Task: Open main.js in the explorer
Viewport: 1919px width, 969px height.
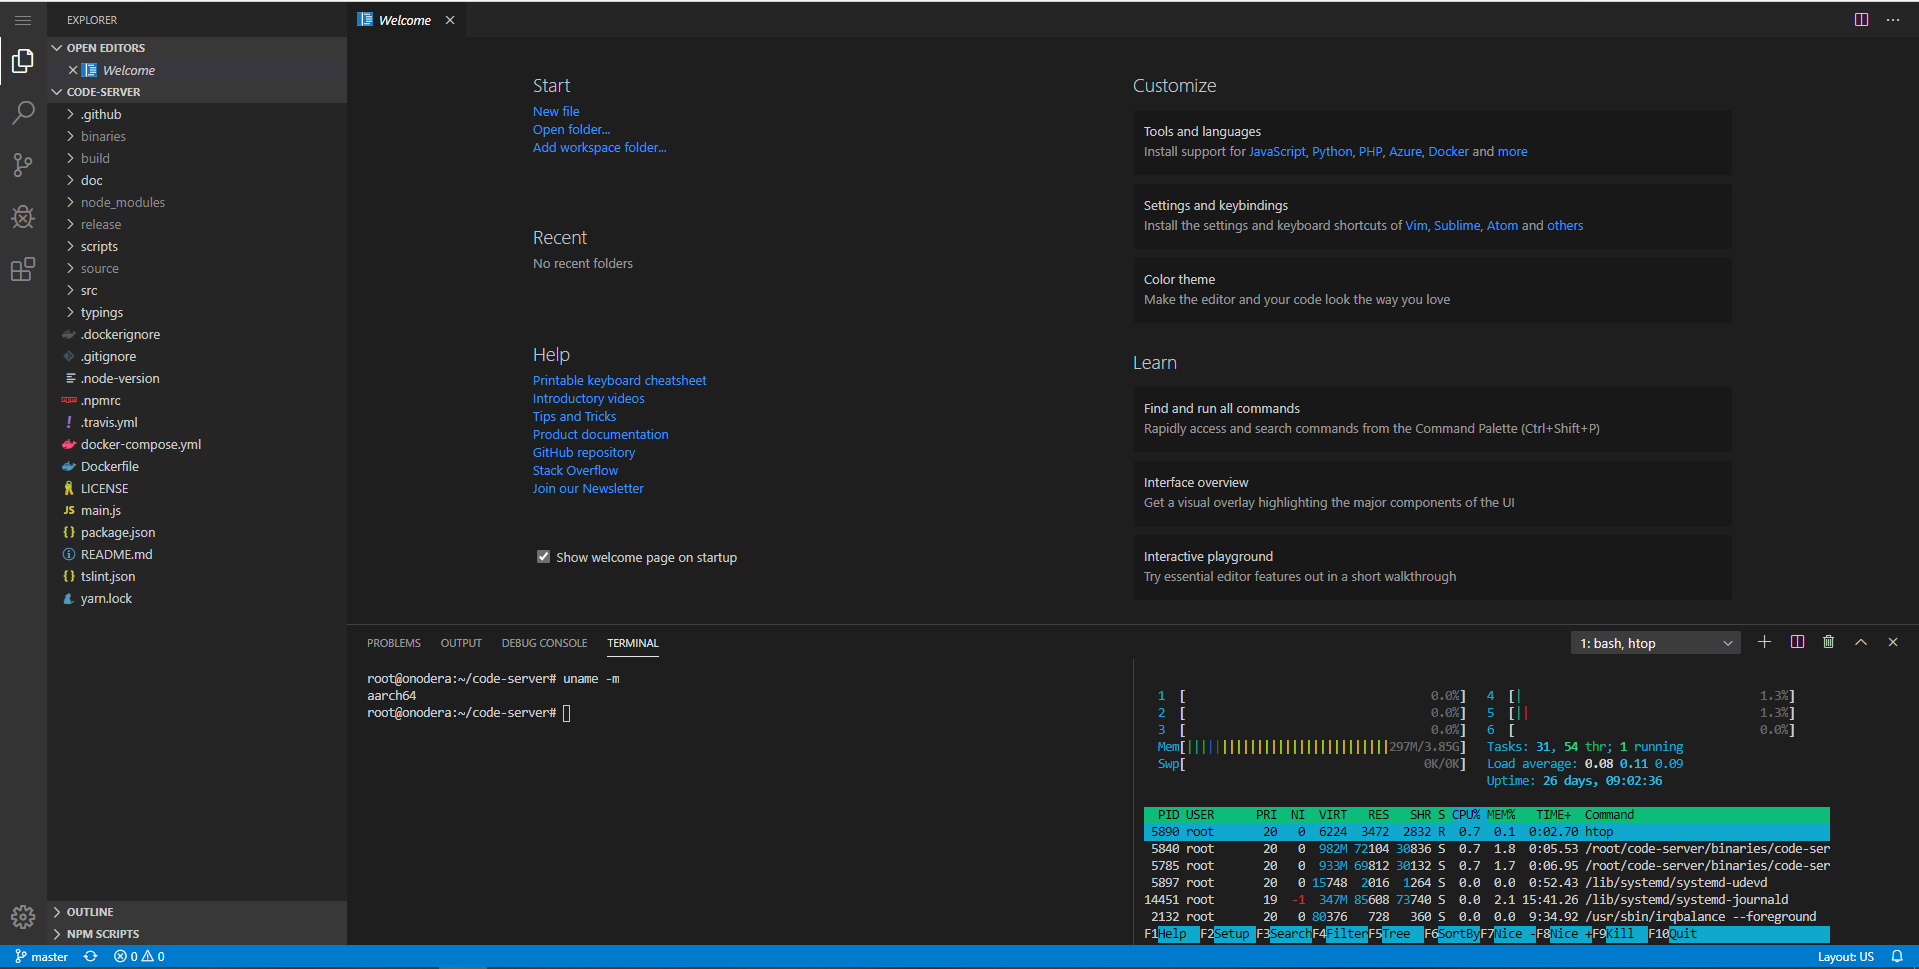Action: coord(196,511)
